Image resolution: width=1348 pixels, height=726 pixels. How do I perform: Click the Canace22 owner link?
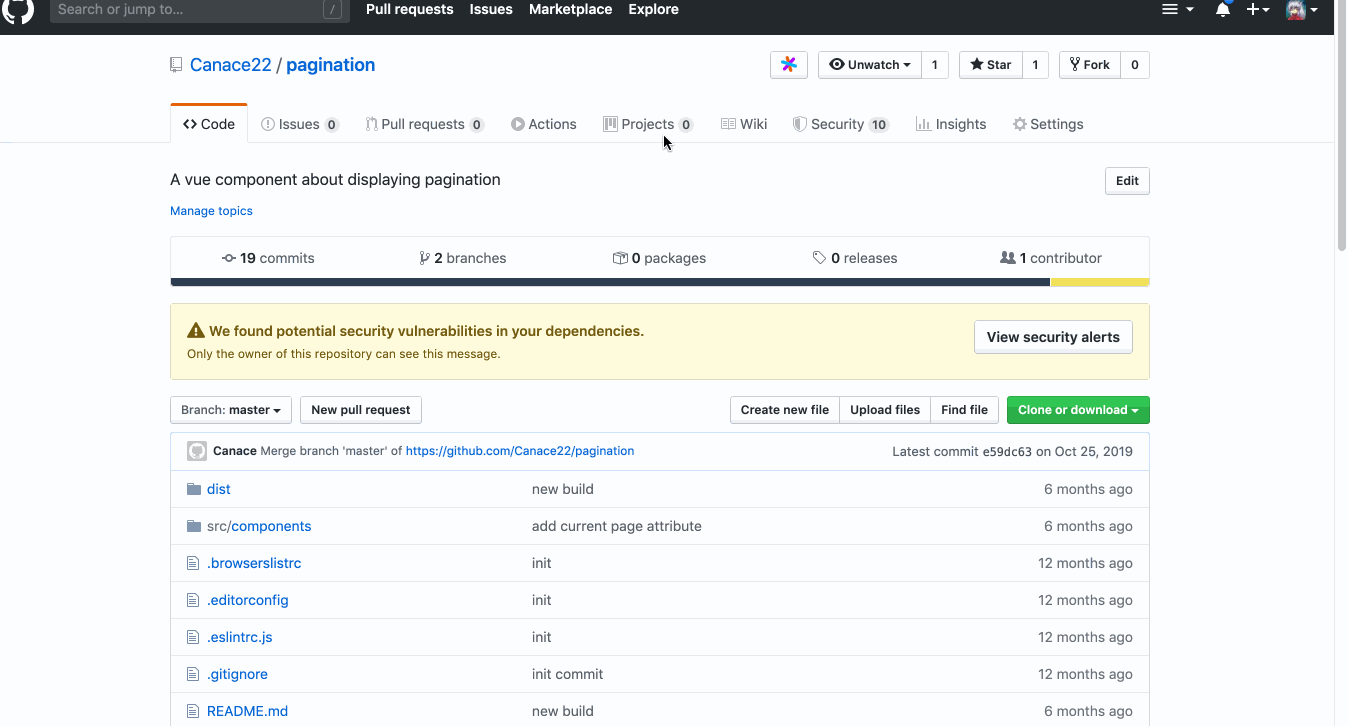pos(231,65)
